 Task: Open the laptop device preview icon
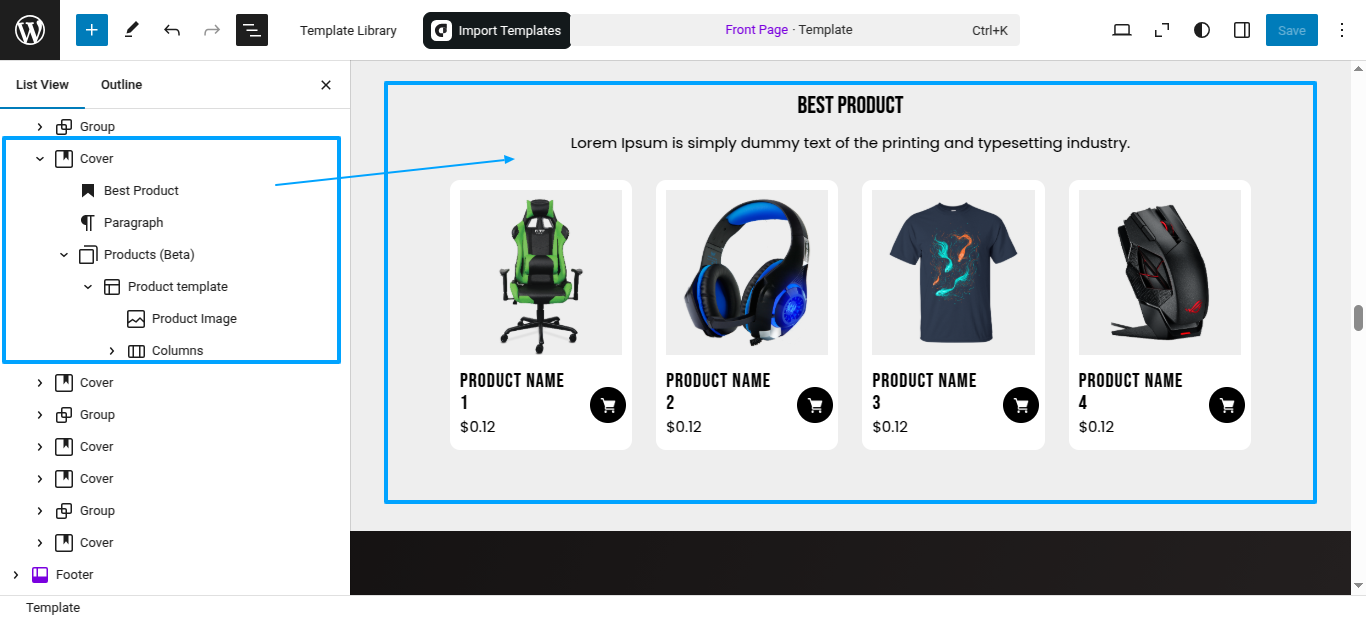tap(1122, 30)
